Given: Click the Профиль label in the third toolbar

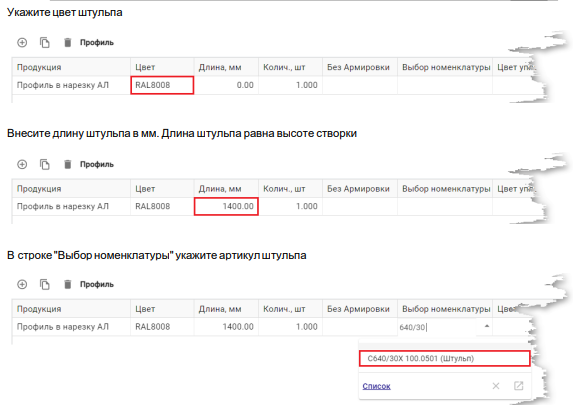Looking at the screenshot, I should click(97, 284).
